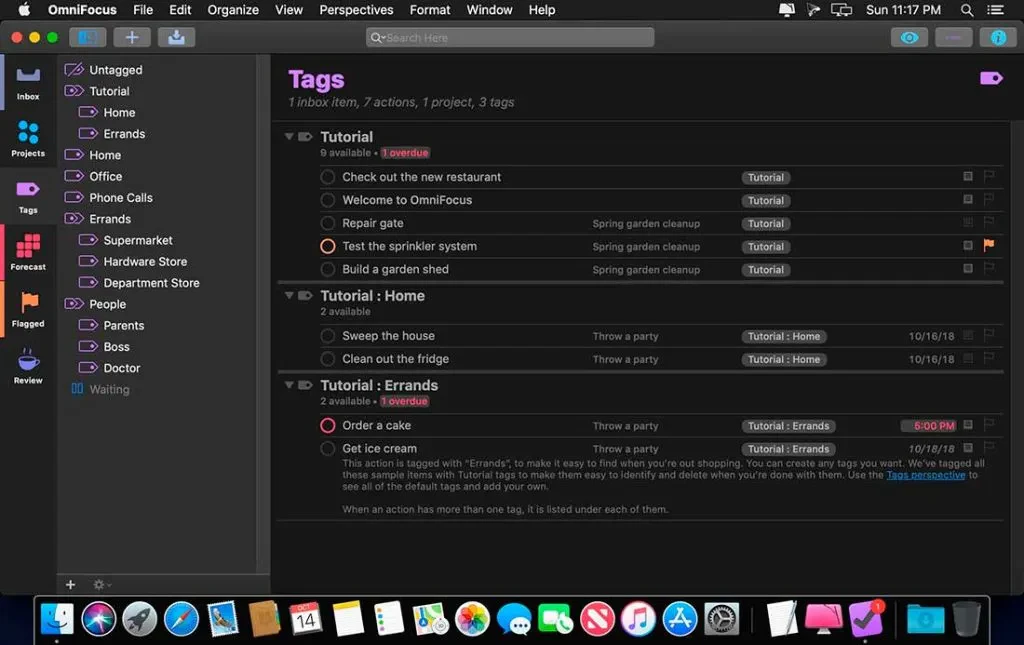Click the Tutorial : Home tag on Sweep the house

pos(784,336)
